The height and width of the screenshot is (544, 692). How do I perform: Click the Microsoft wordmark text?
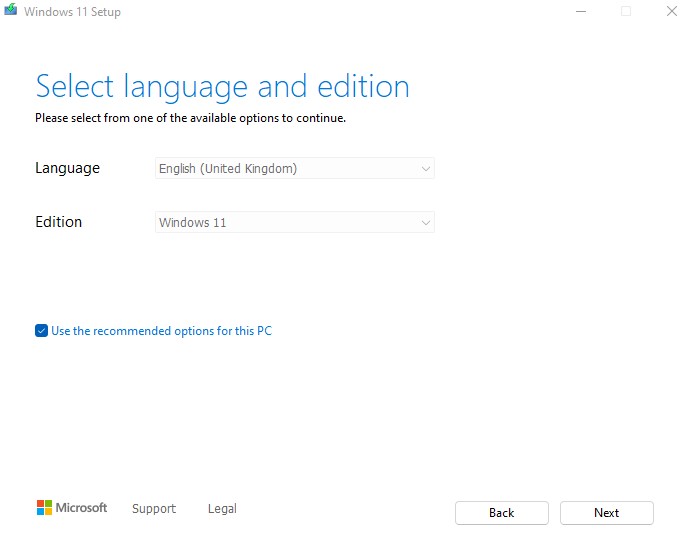tap(81, 508)
